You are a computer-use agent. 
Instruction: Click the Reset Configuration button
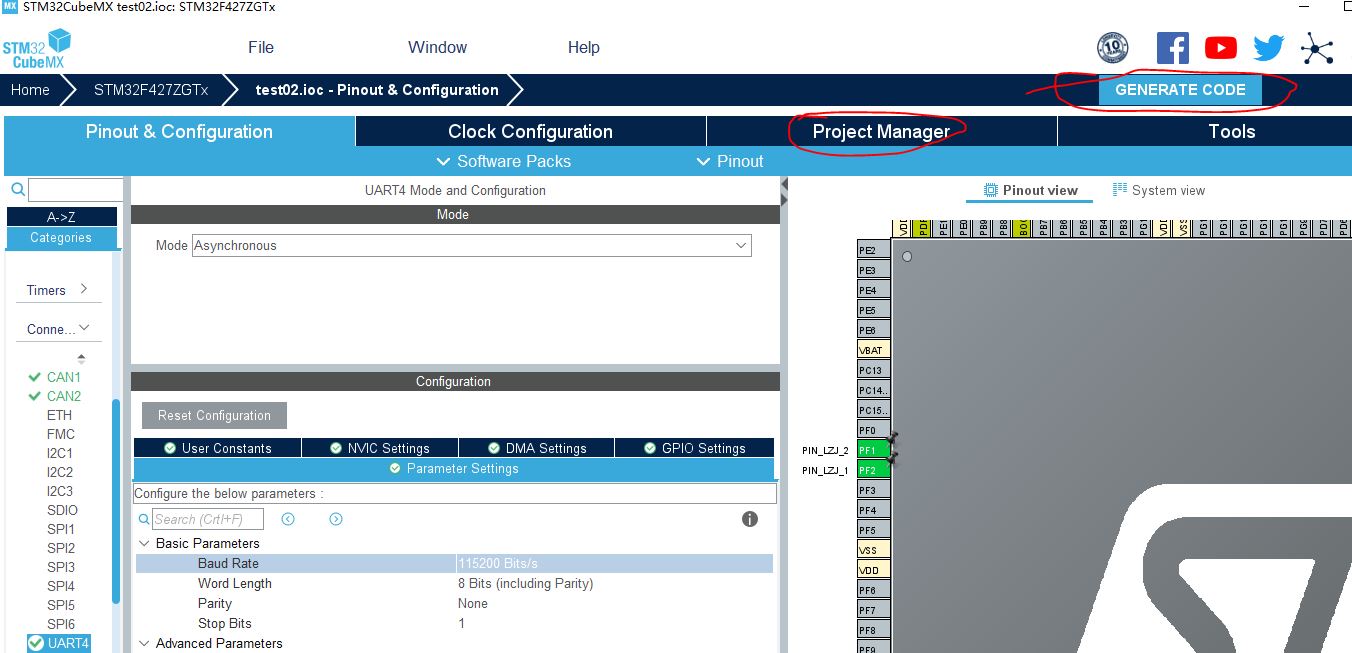coord(214,415)
